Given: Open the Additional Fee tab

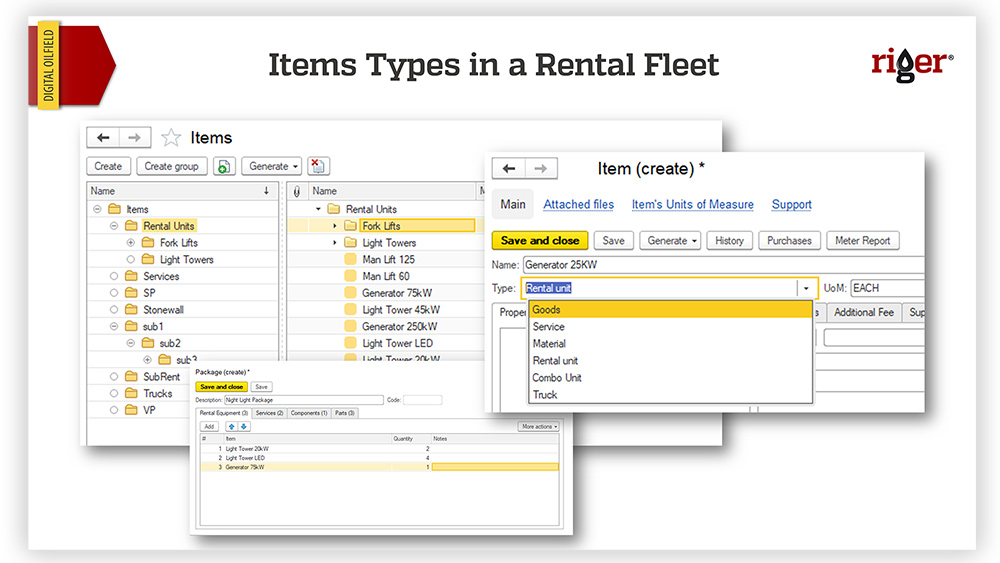Looking at the screenshot, I should pos(863,313).
